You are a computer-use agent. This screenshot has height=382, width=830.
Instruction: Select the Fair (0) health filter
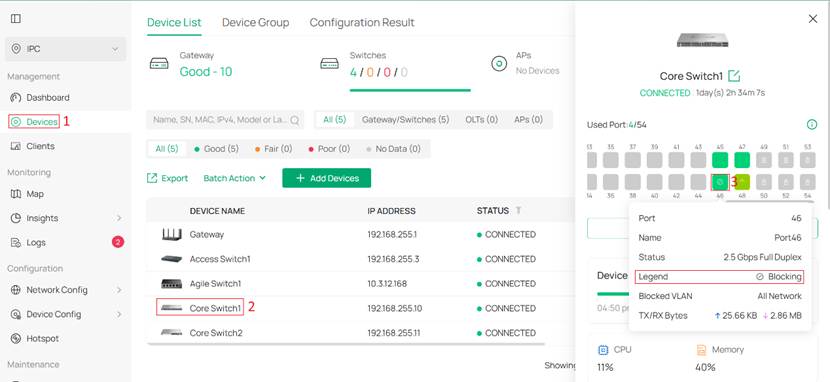click(273, 149)
